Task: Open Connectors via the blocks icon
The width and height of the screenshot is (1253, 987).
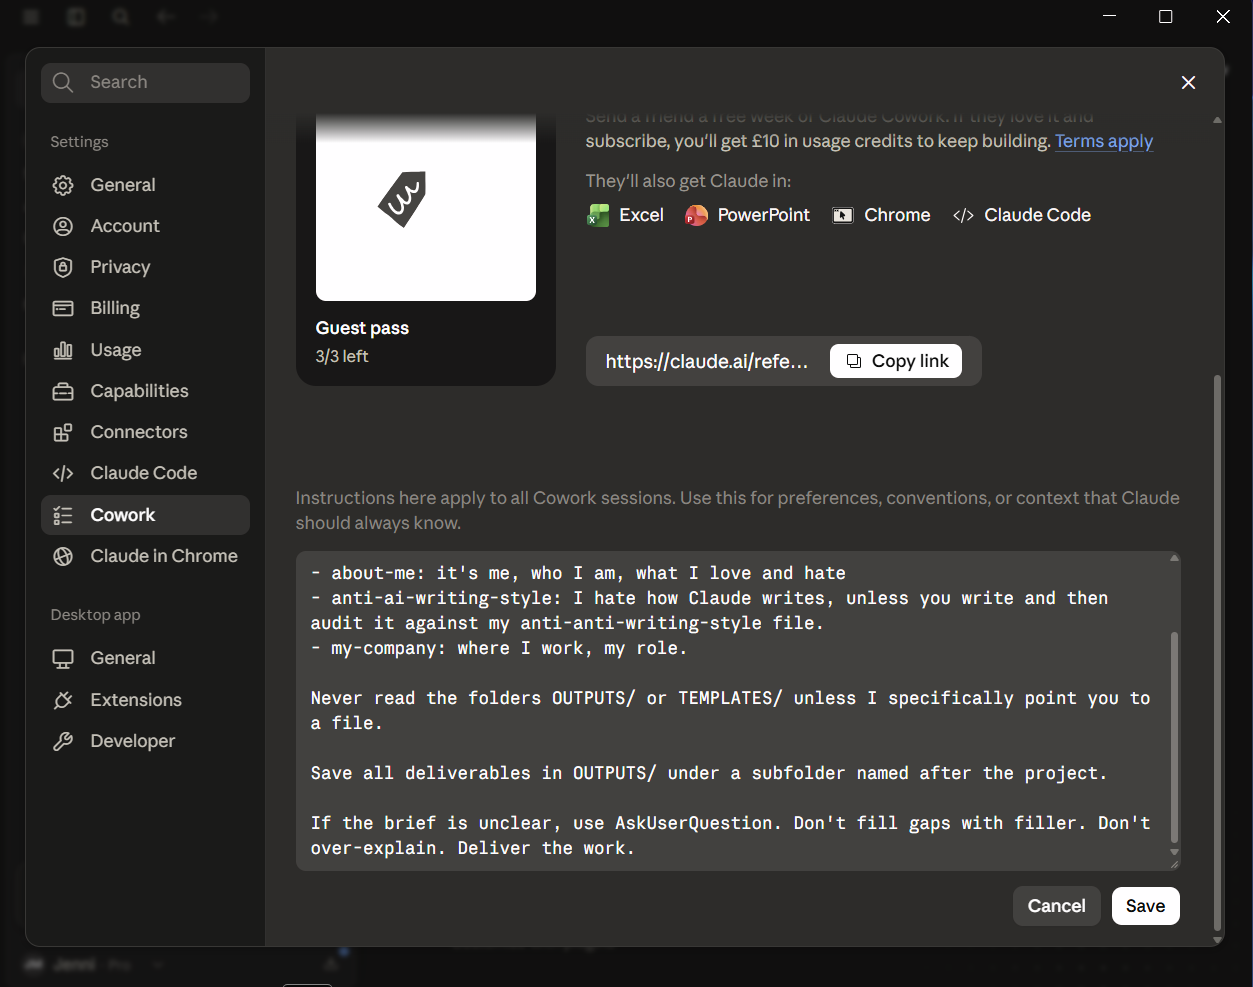Action: [x=63, y=432]
